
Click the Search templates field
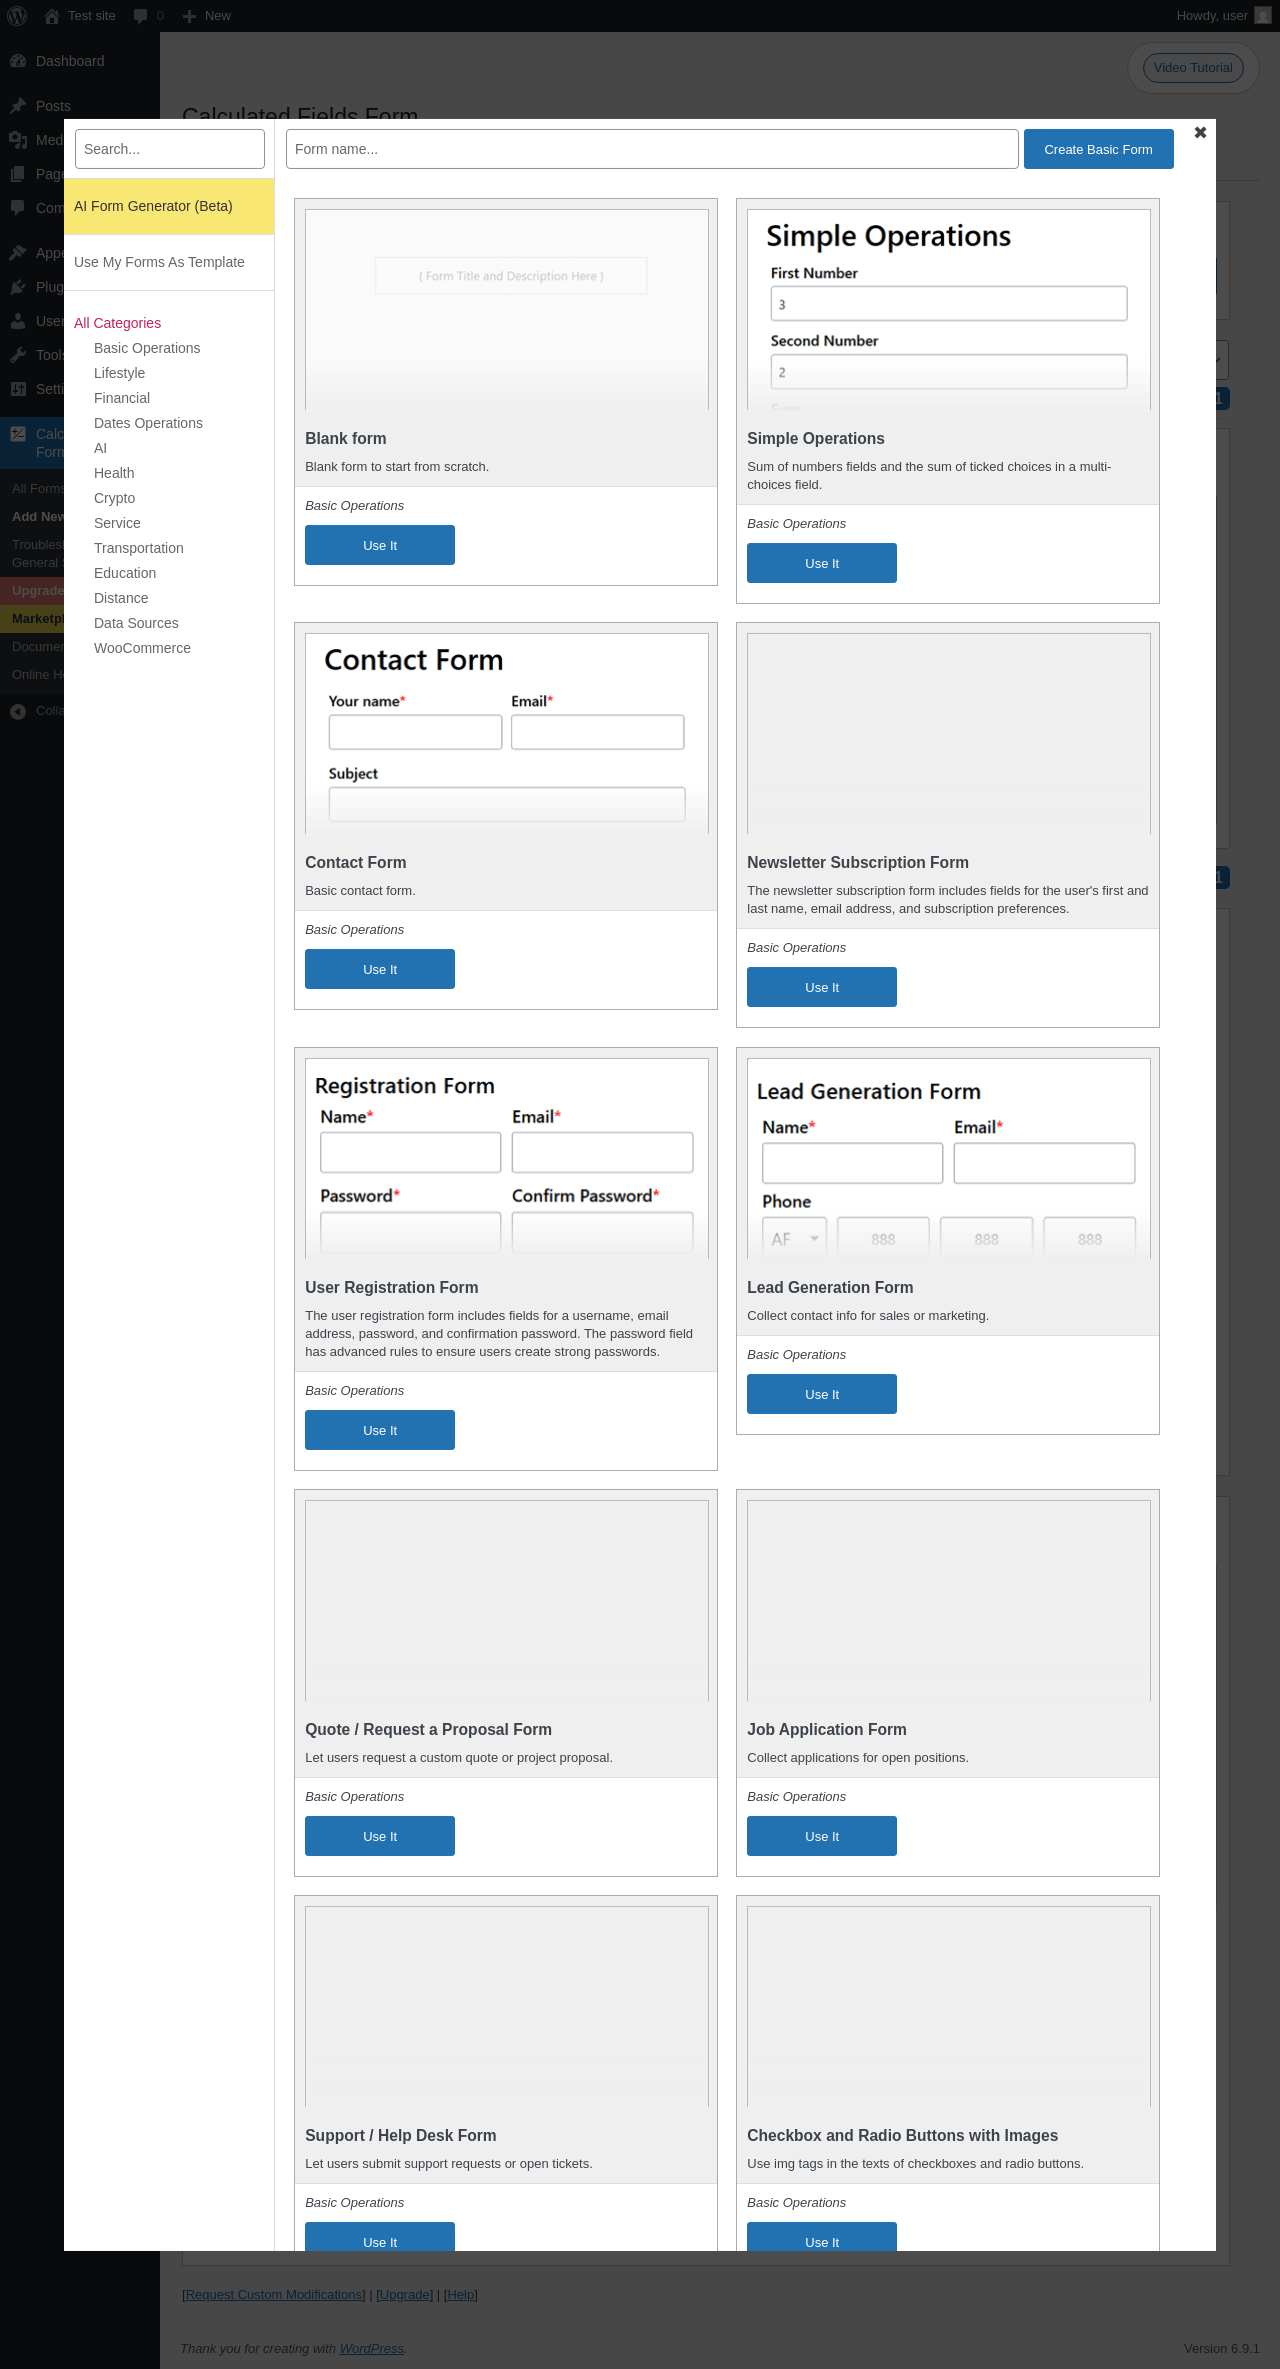pos(170,149)
